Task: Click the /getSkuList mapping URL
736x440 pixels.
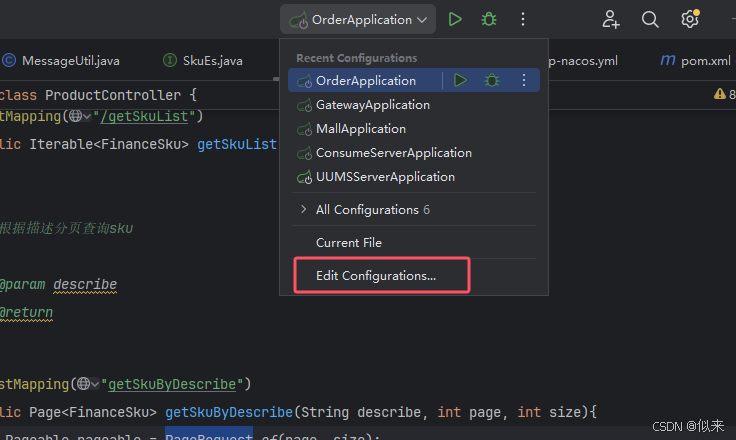Action: 144,116
